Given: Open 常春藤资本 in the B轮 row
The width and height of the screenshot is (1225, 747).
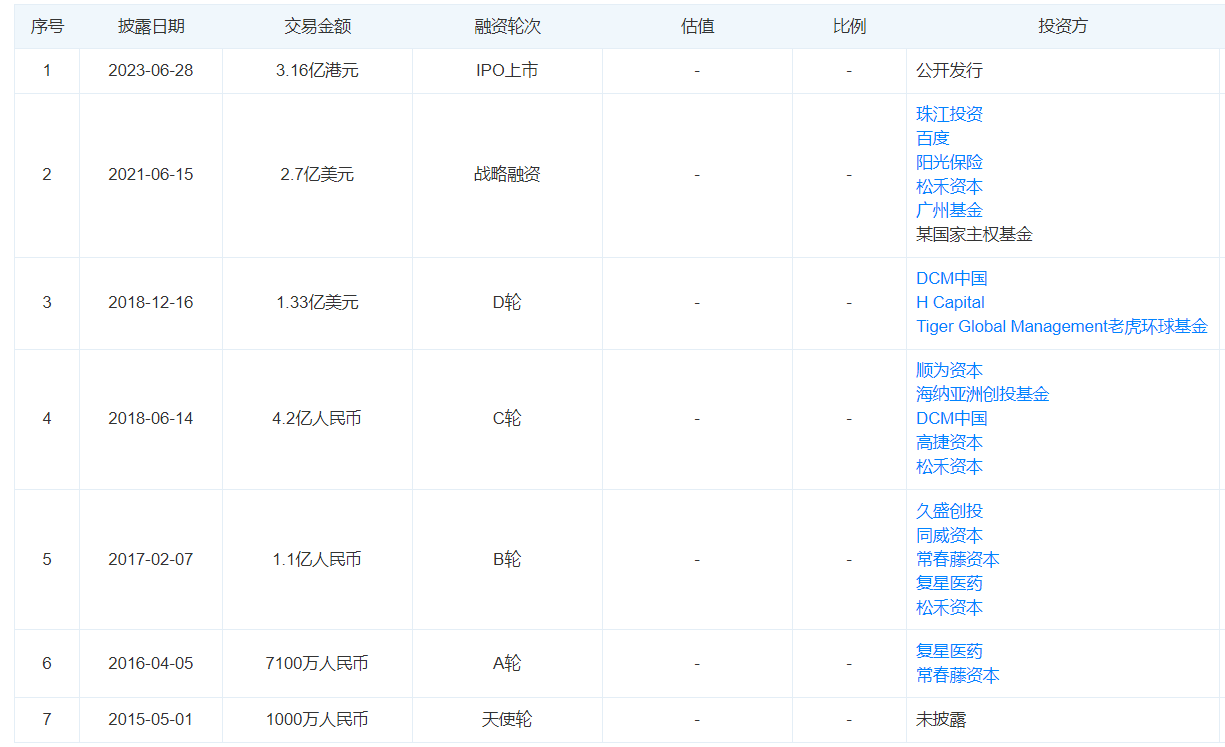Looking at the screenshot, I should point(958,559).
